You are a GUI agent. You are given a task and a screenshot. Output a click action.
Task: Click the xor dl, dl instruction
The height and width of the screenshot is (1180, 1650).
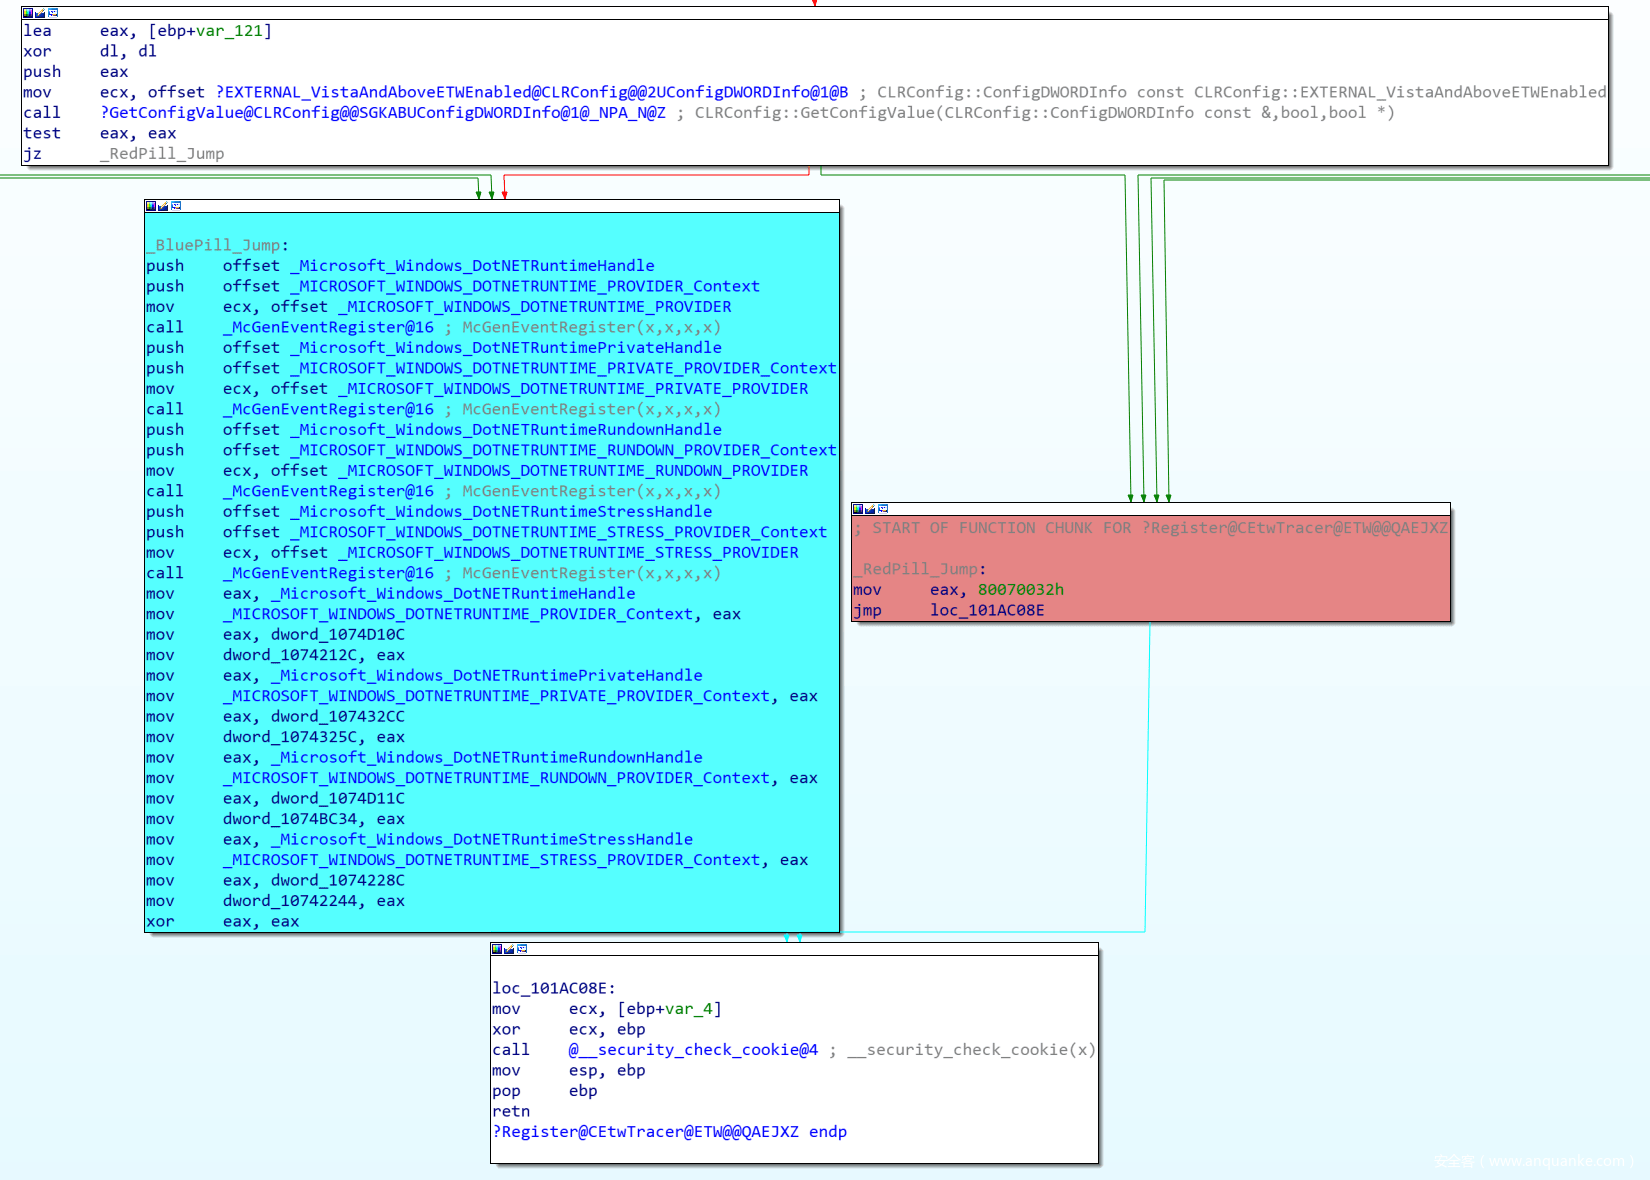tap(90, 51)
